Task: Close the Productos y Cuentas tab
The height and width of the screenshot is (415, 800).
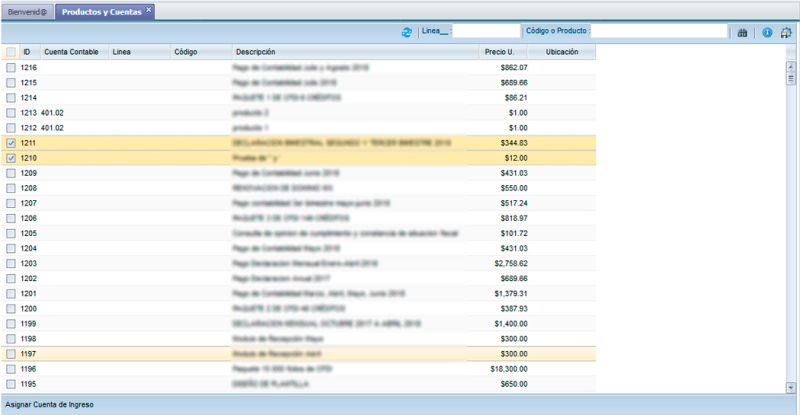Action: pos(149,10)
